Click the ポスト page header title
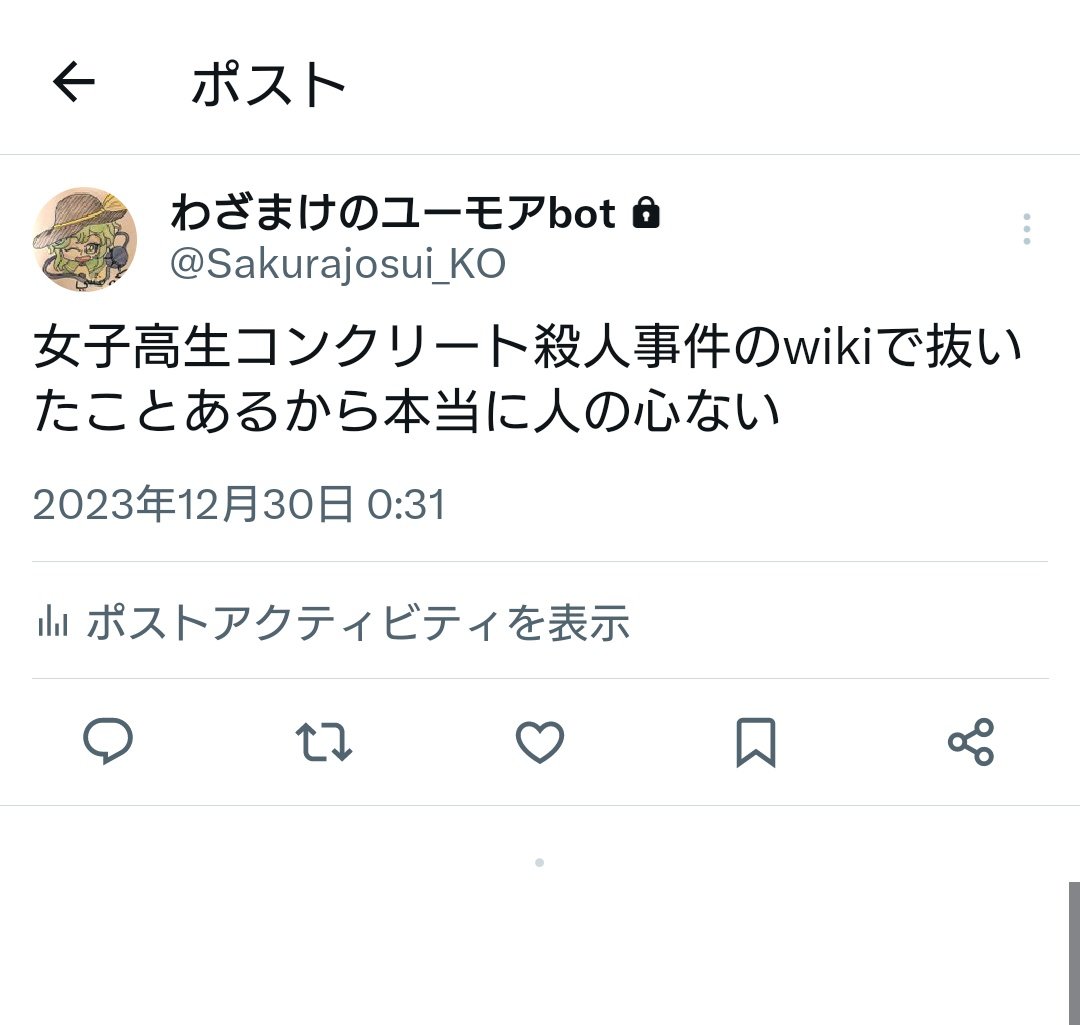Image resolution: width=1080 pixels, height=1025 pixels. (x=269, y=84)
